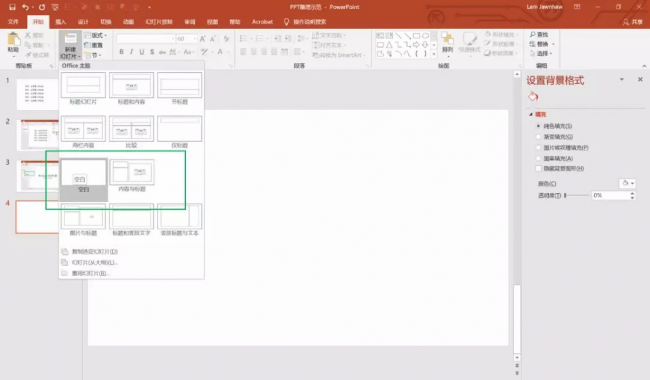Image resolution: width=650 pixels, height=380 pixels.
Task: Start slideshow from beginning via quick access icon
Action: 55,7
